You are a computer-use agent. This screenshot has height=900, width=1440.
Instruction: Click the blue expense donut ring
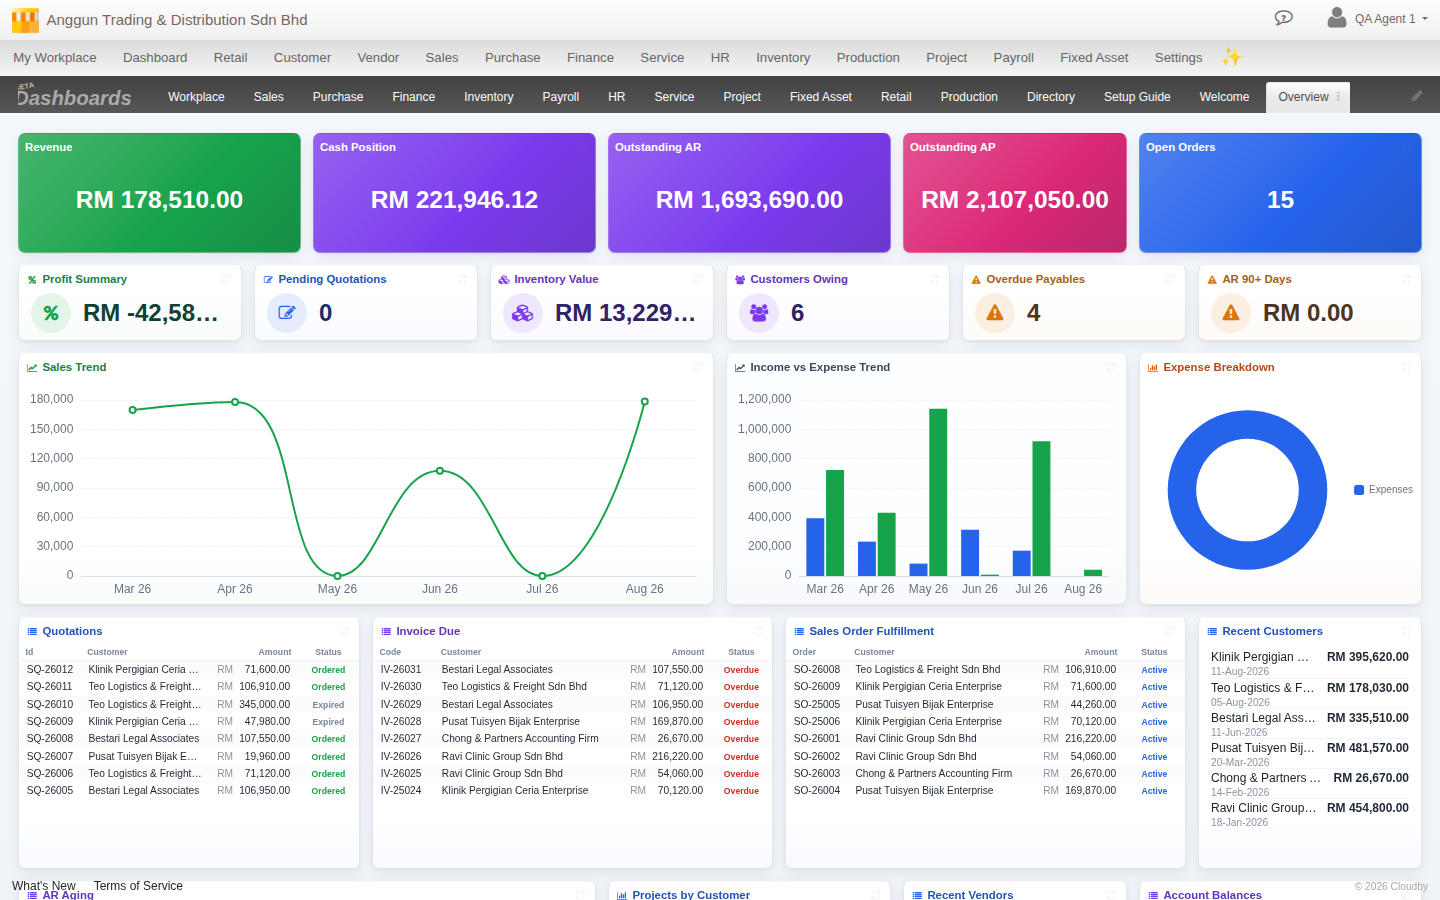point(1180,490)
